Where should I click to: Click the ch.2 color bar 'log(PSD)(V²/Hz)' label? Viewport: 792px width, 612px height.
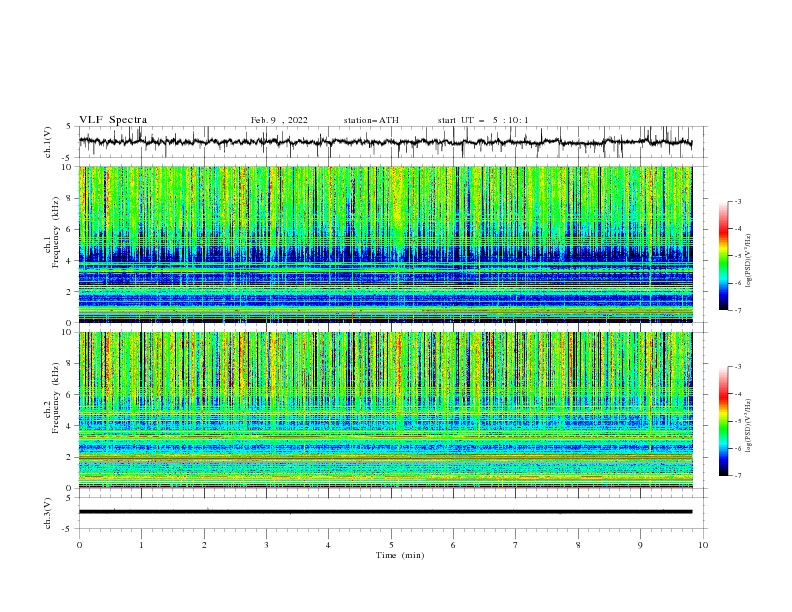coord(749,426)
